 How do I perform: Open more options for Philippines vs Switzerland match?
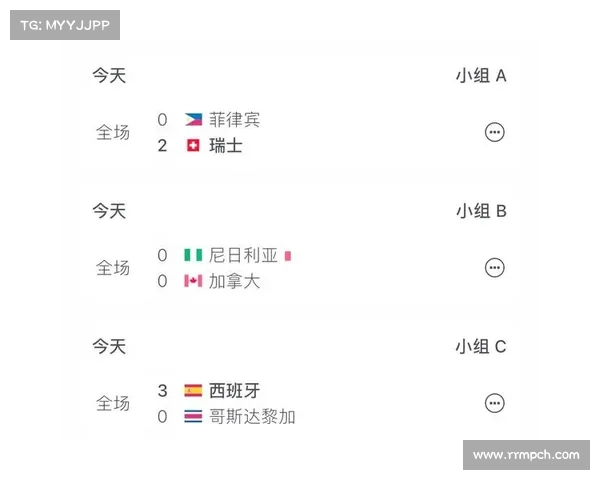[494, 132]
